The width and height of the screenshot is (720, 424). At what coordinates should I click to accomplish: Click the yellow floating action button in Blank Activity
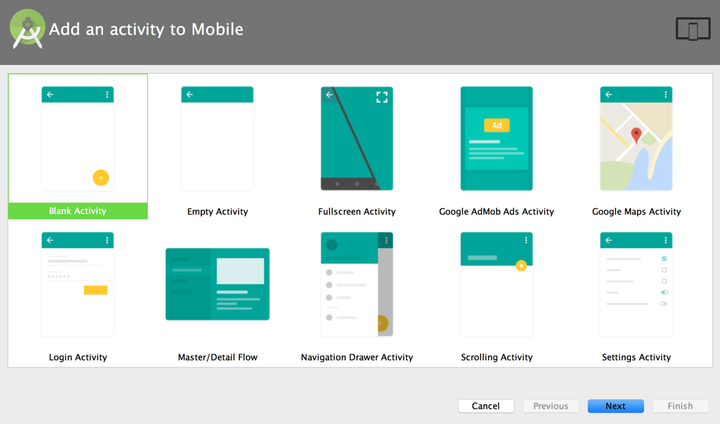tap(100, 178)
